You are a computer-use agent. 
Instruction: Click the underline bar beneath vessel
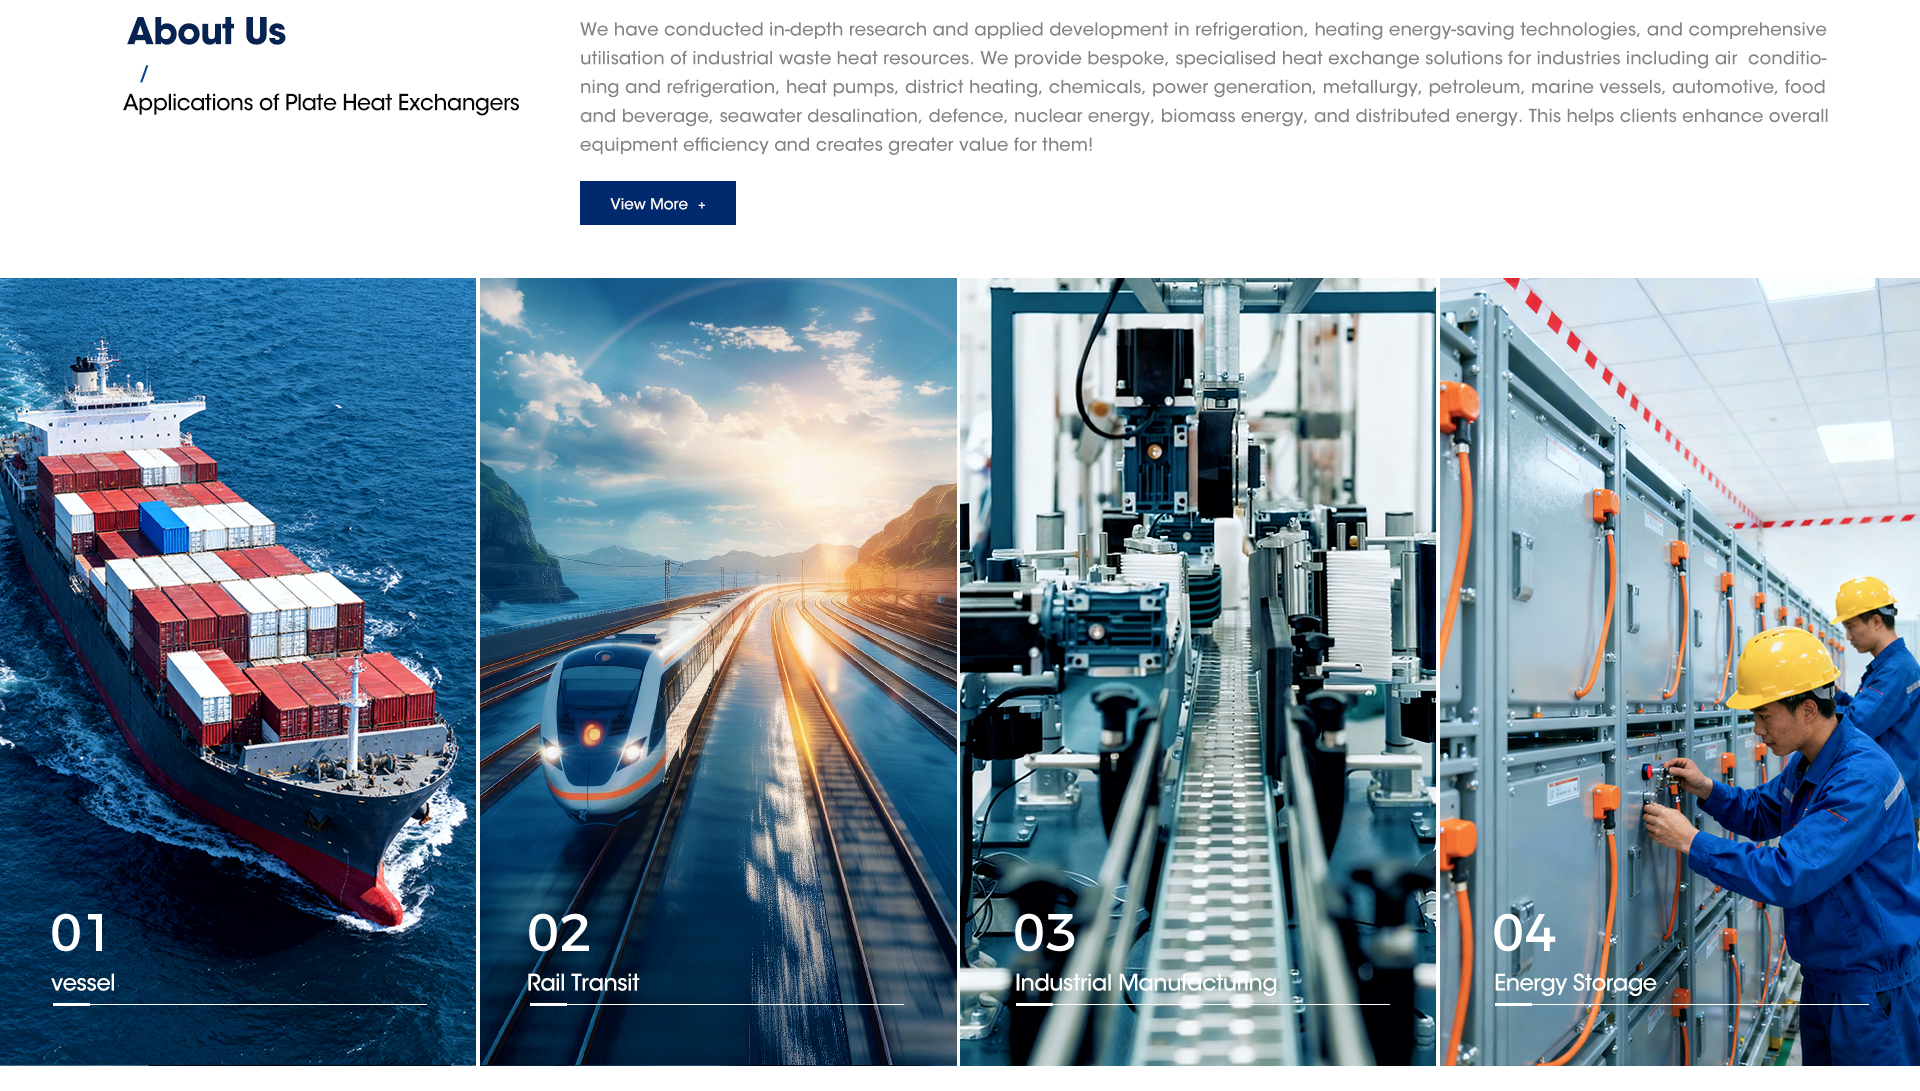71,1004
